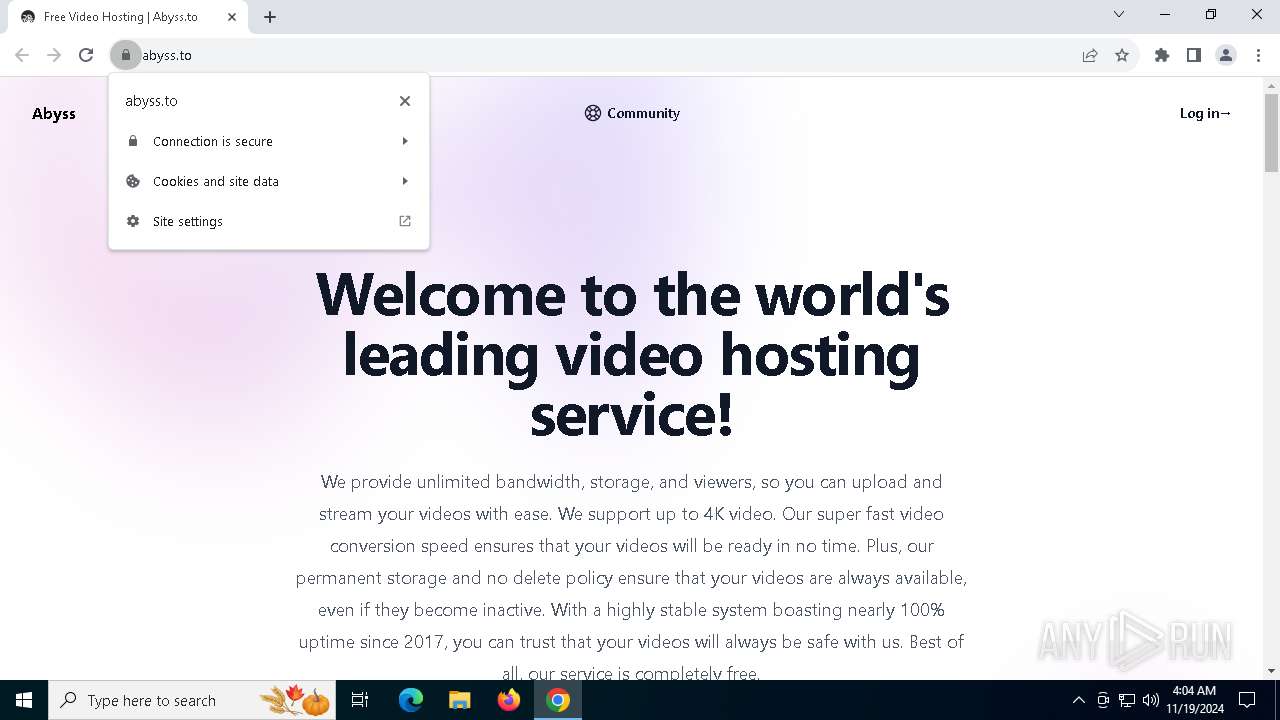The width and height of the screenshot is (1280, 720).
Task: Click the taskbar search box
Action: click(194, 700)
